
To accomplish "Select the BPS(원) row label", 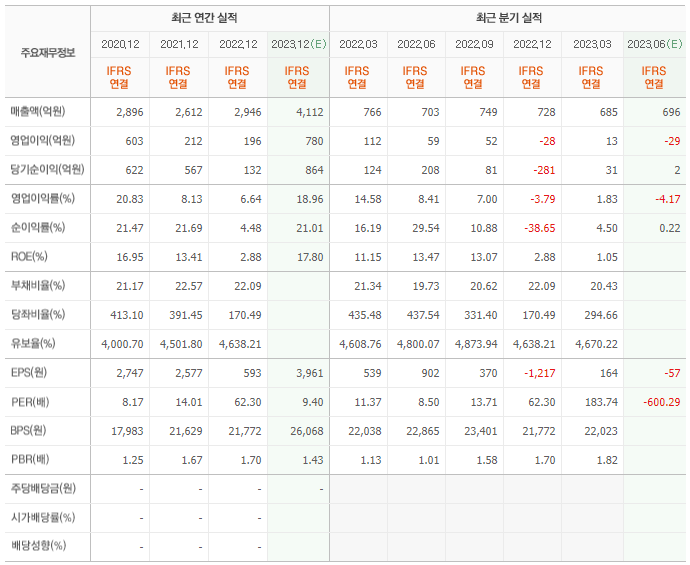I will [x=28, y=431].
